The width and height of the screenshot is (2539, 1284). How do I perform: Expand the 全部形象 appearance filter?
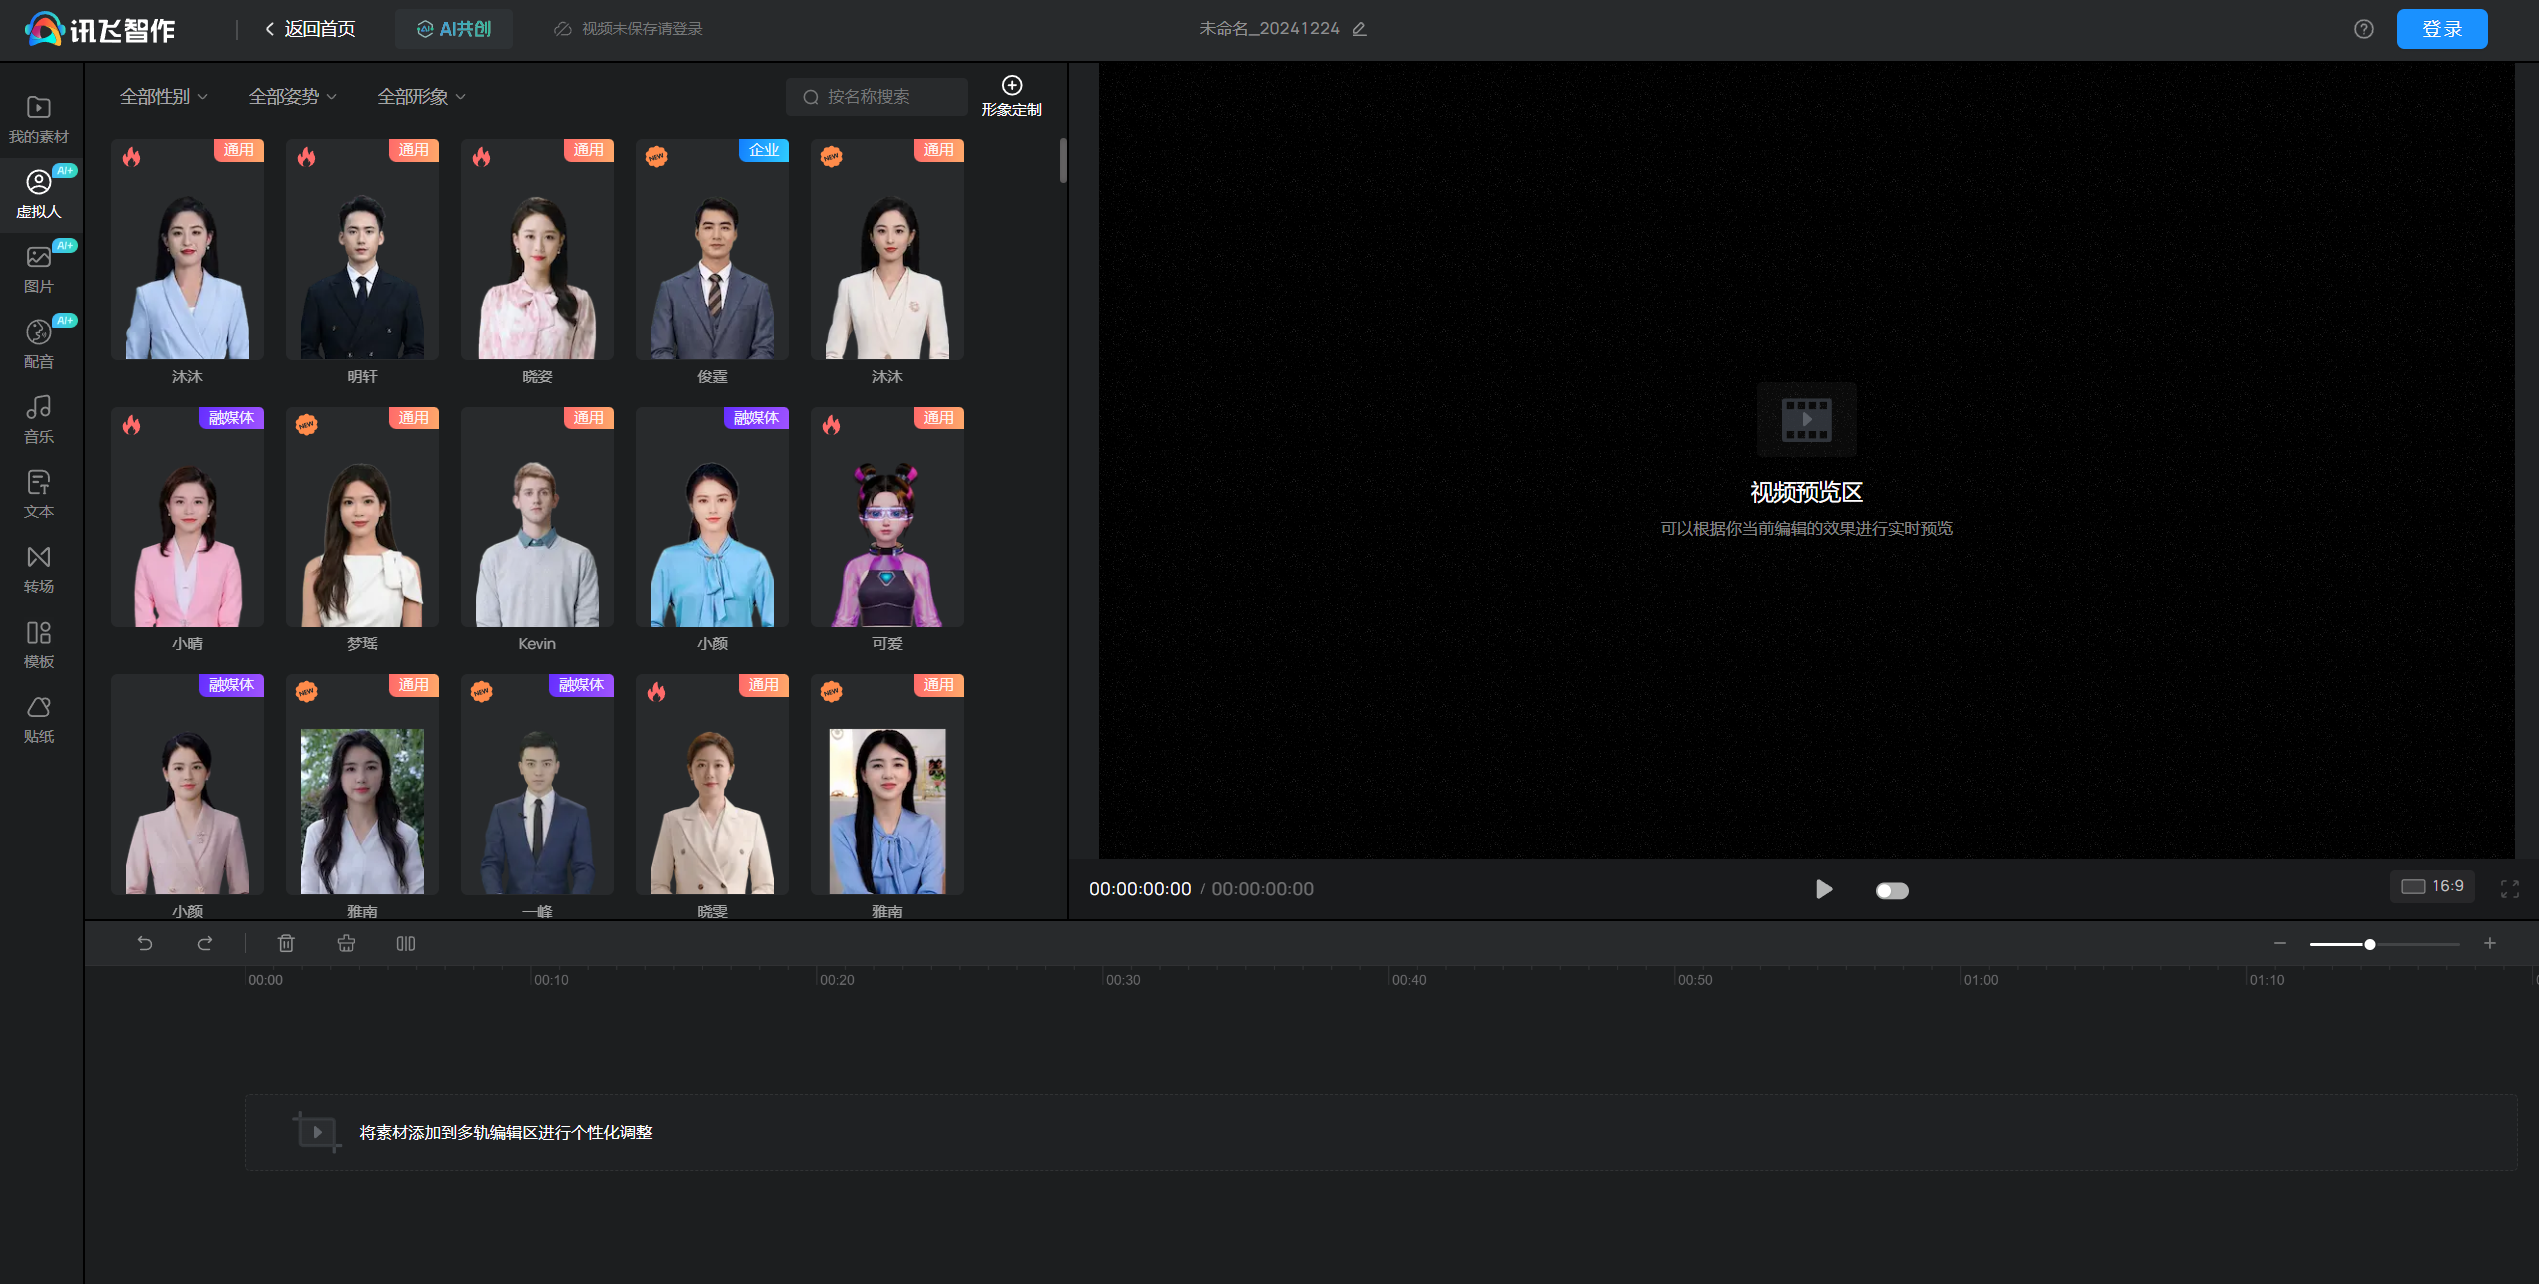421,97
